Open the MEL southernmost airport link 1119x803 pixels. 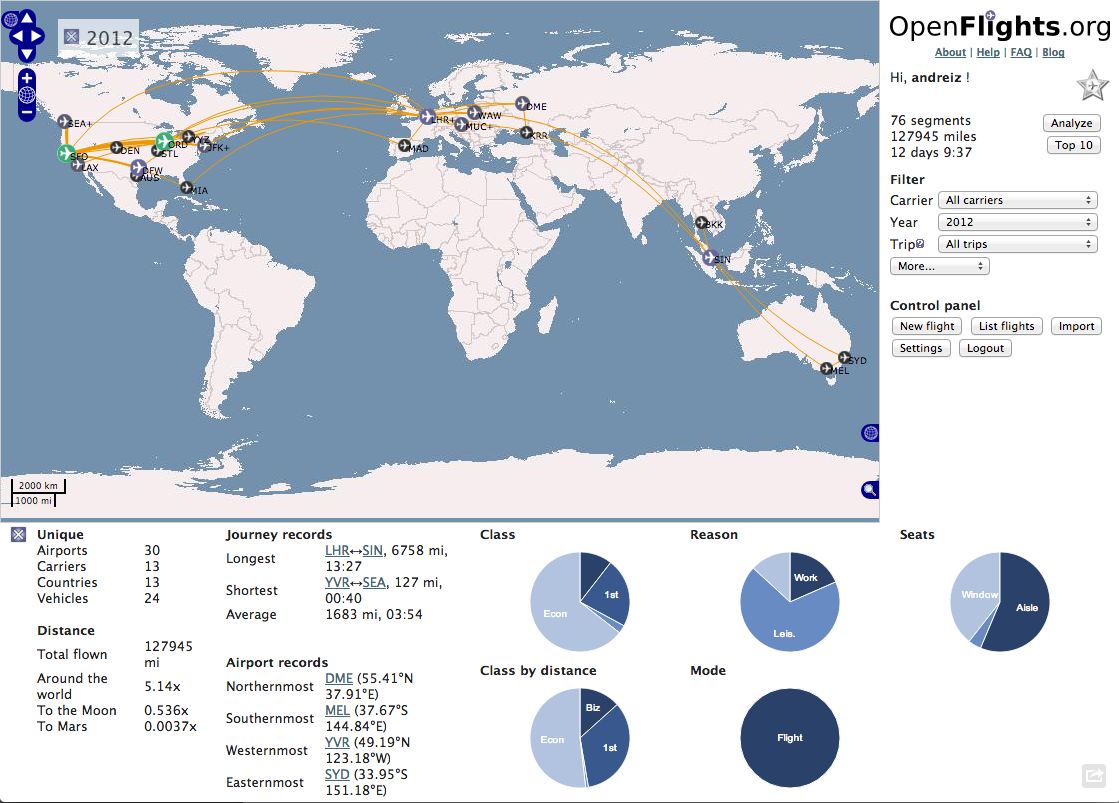337,710
